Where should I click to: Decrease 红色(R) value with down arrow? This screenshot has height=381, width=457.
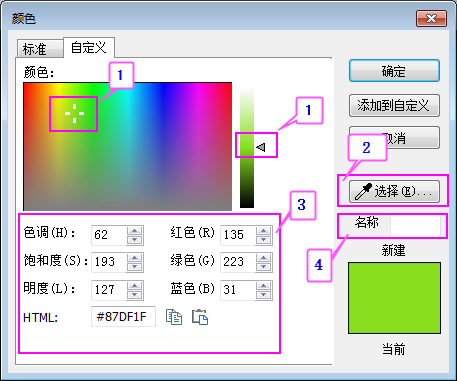tap(264, 240)
